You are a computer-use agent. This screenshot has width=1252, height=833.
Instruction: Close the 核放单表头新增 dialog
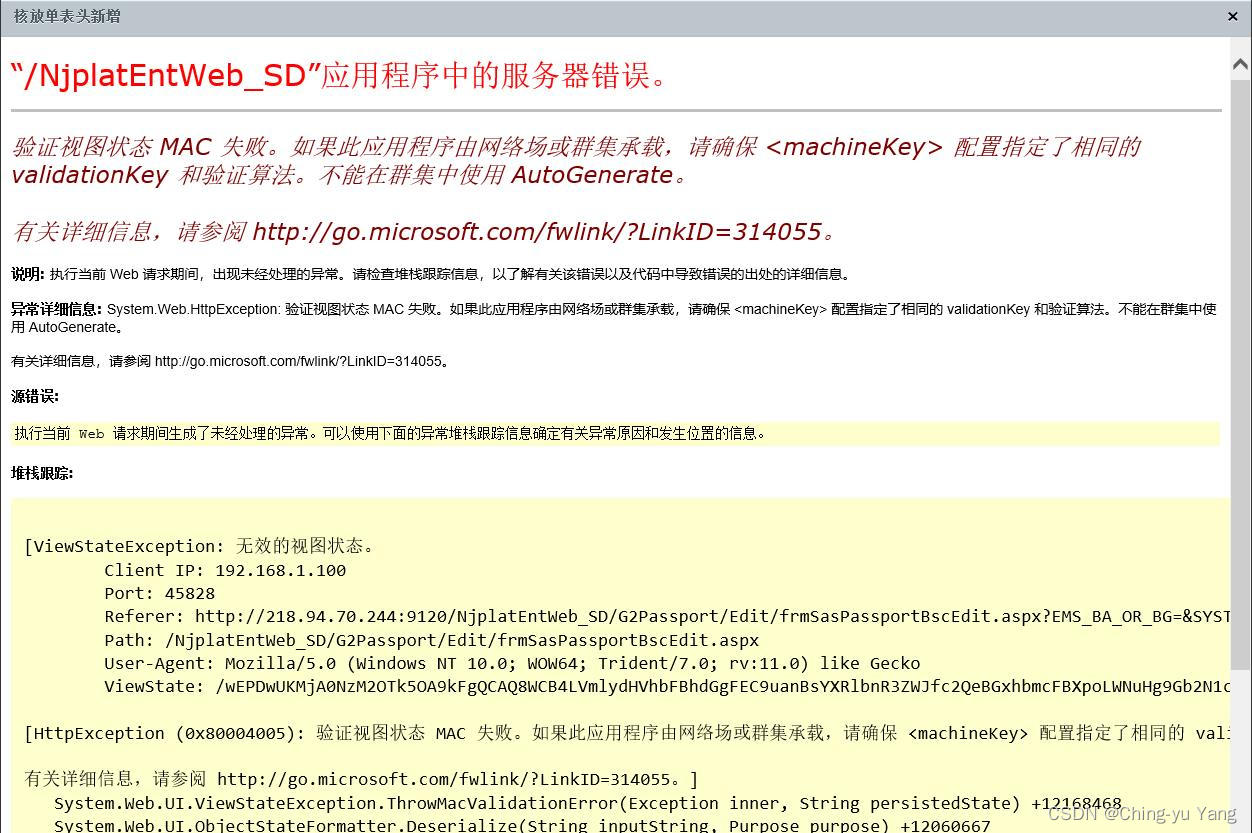pyautogui.click(x=1233, y=16)
